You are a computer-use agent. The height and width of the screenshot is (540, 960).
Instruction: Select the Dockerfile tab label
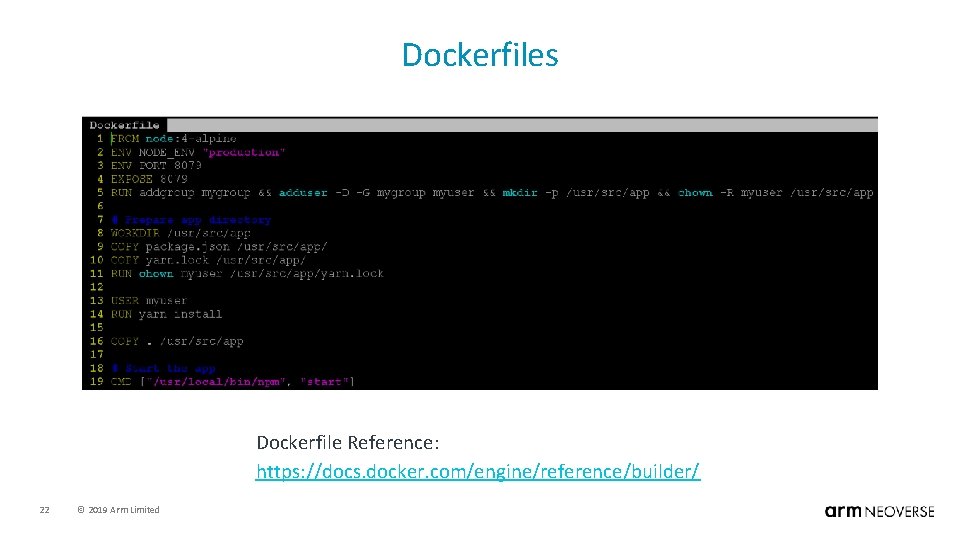click(124, 125)
